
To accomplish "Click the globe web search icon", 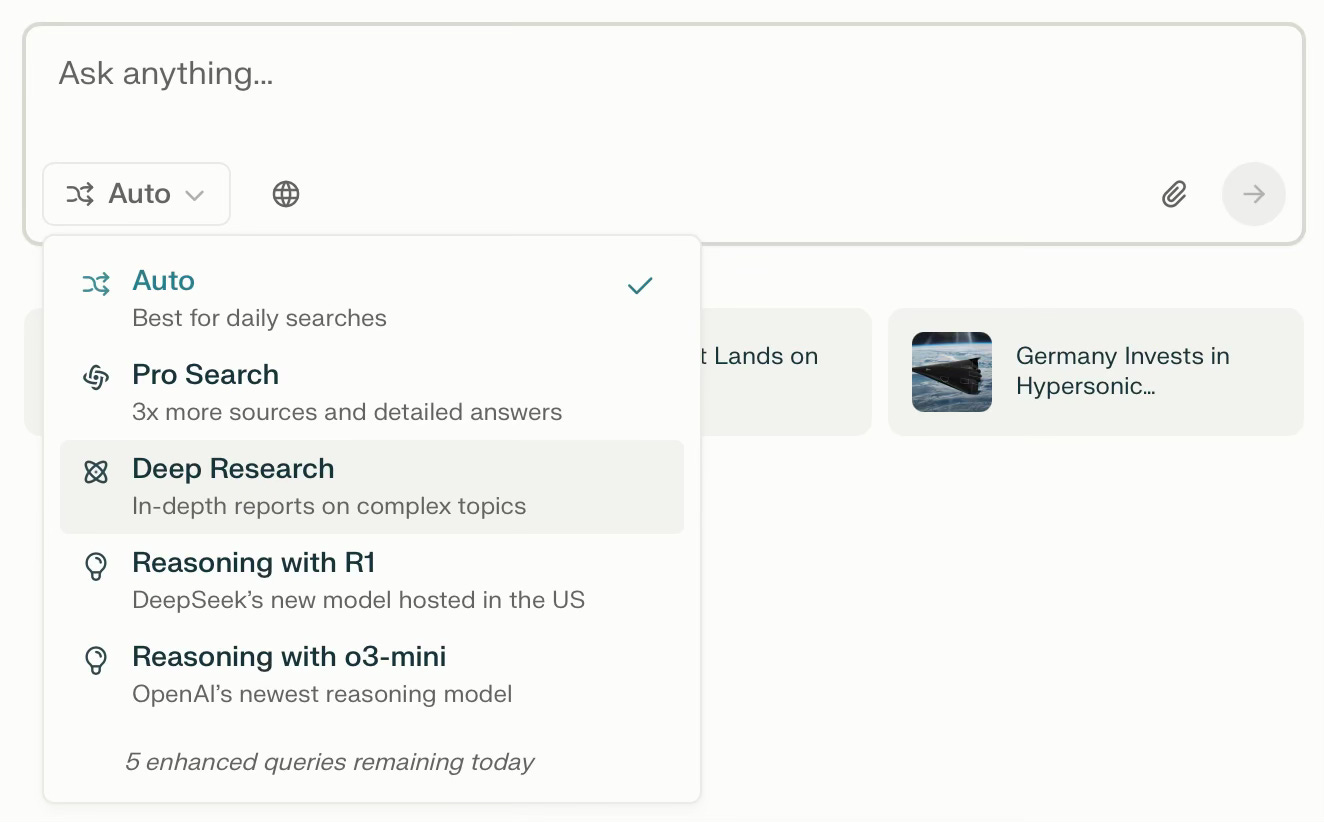I will pos(286,194).
